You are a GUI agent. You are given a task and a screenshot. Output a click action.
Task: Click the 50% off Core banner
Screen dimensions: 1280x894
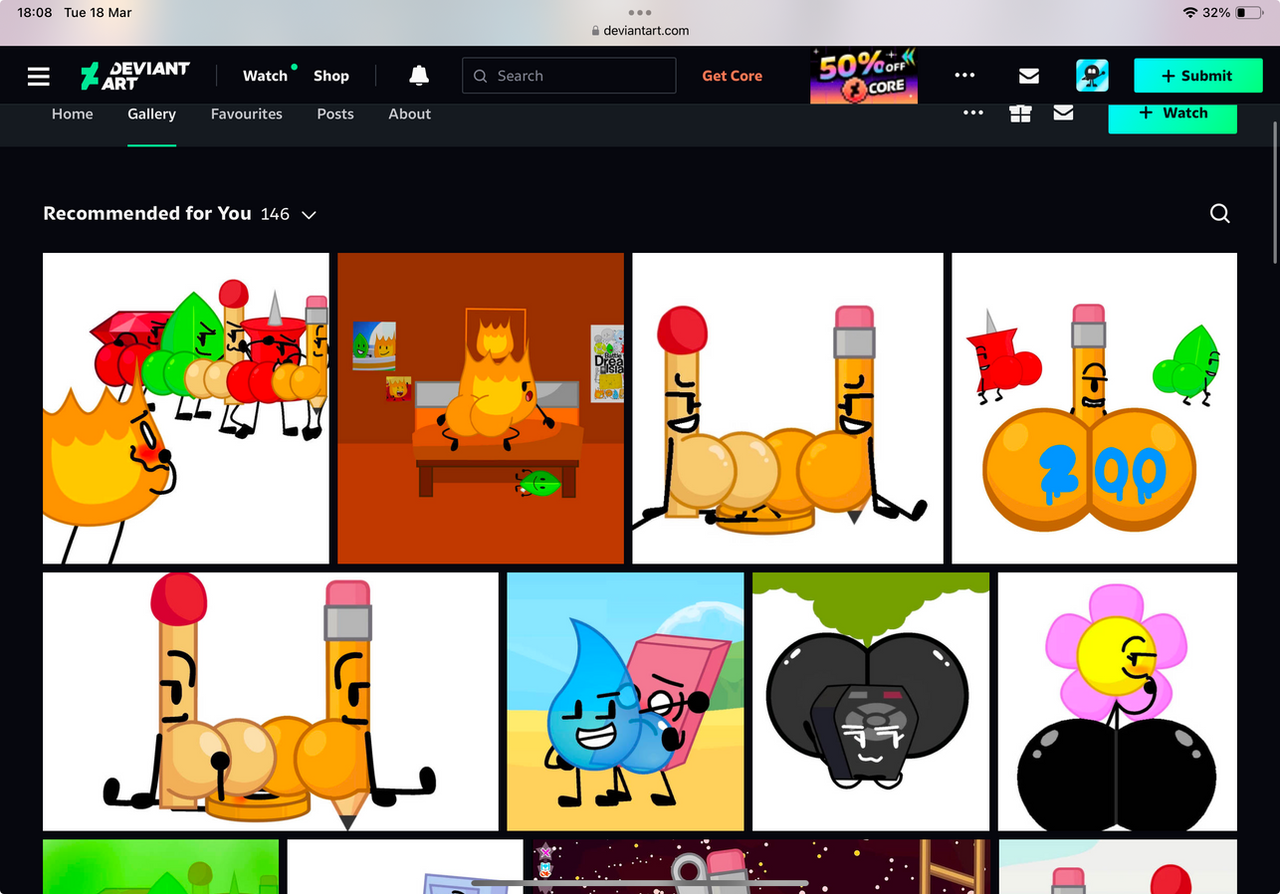(x=864, y=76)
